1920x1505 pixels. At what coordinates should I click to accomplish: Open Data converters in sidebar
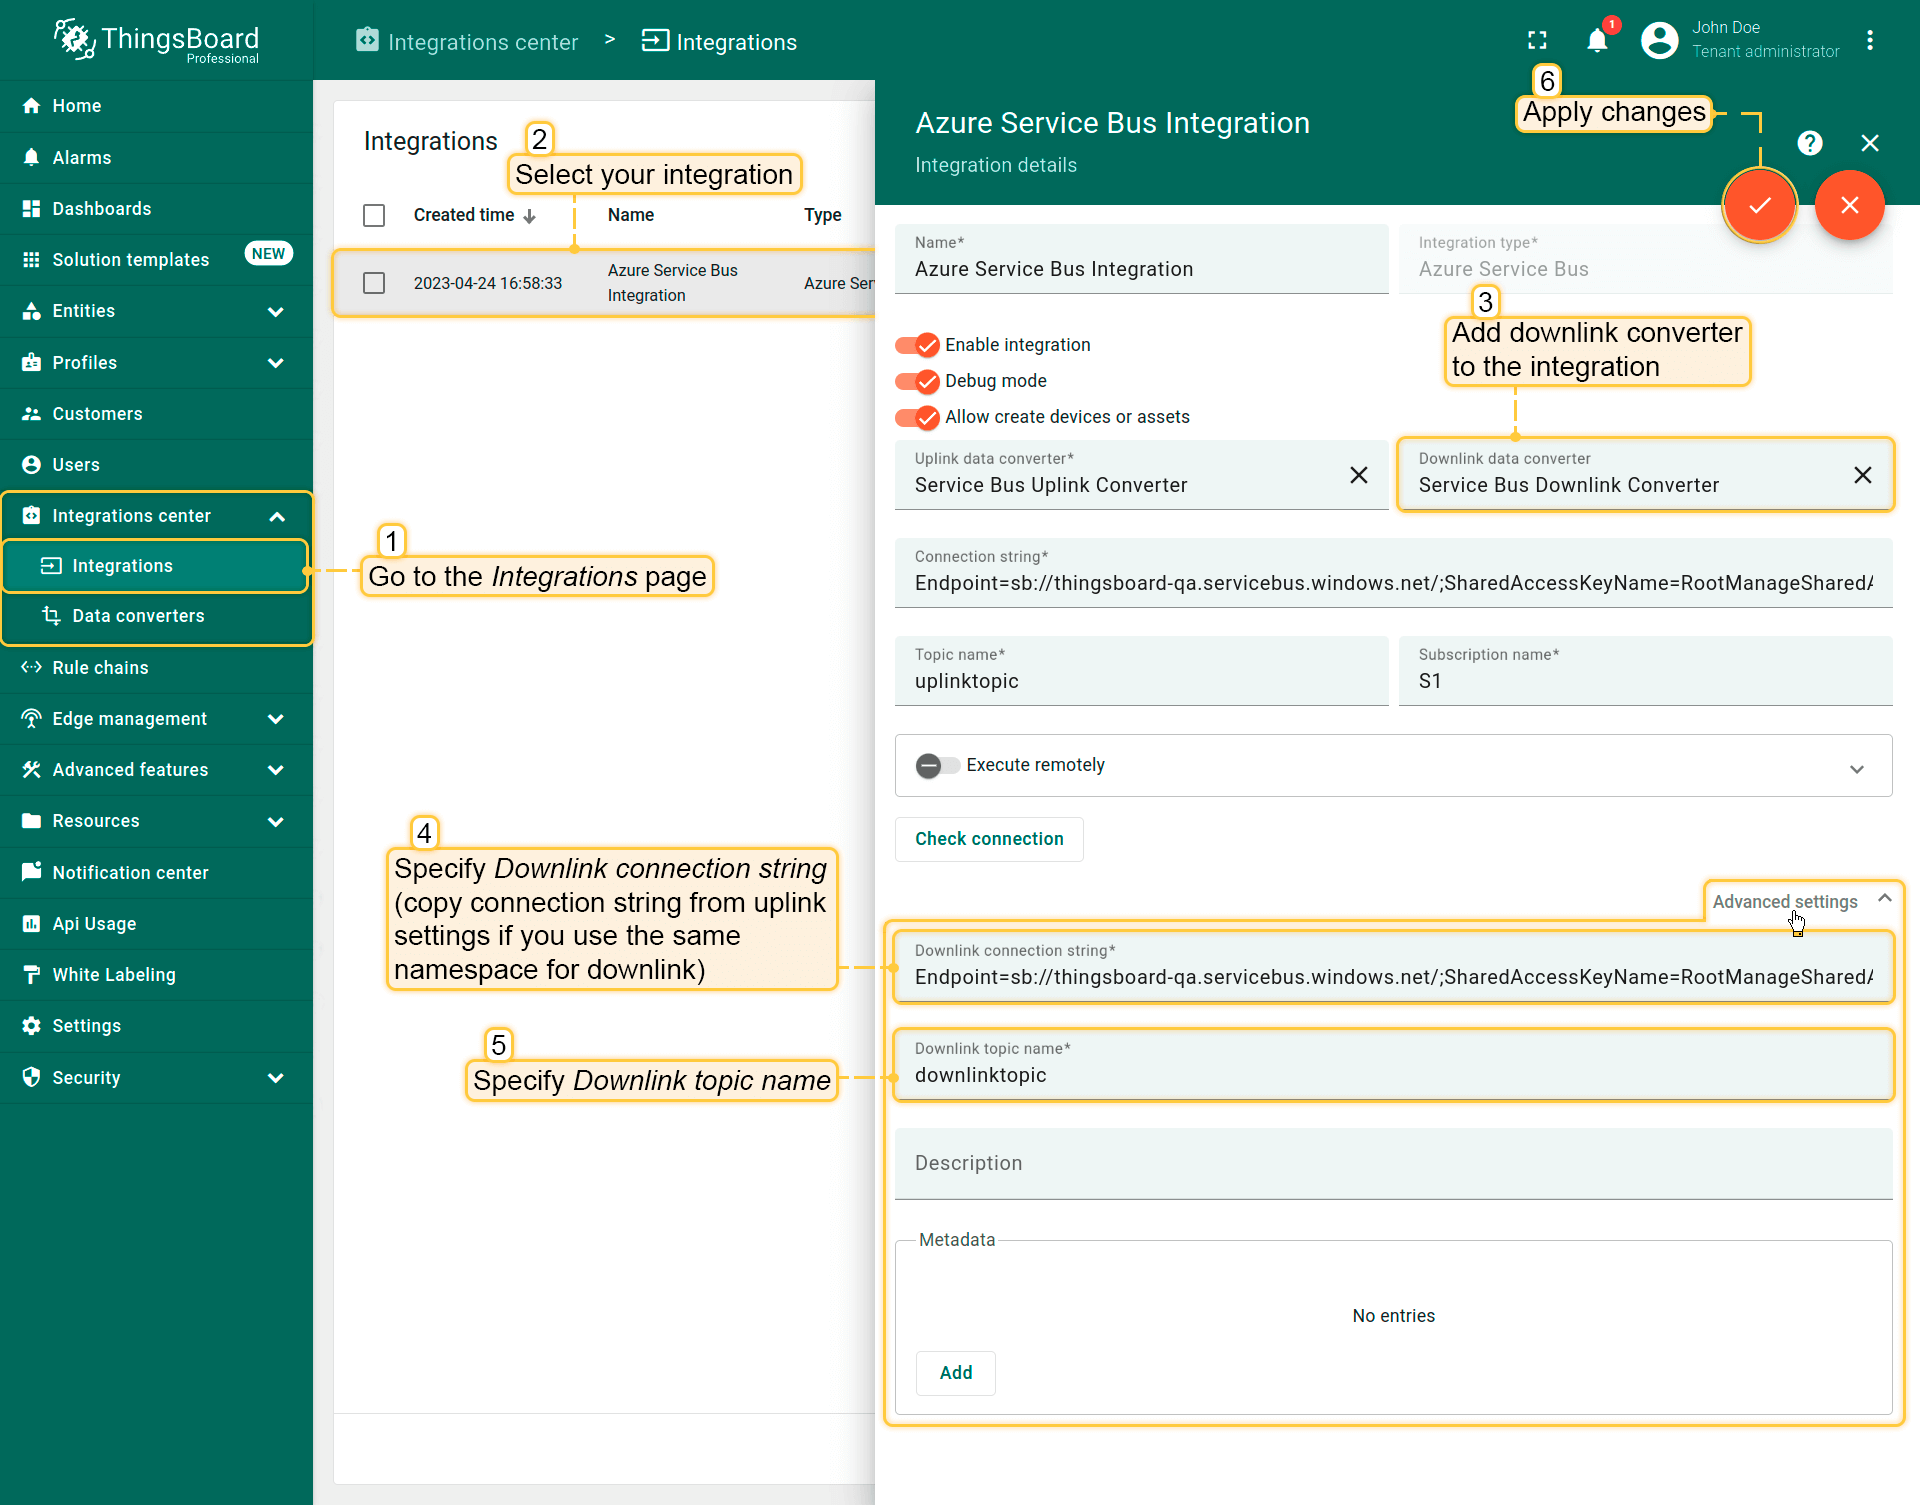point(138,616)
